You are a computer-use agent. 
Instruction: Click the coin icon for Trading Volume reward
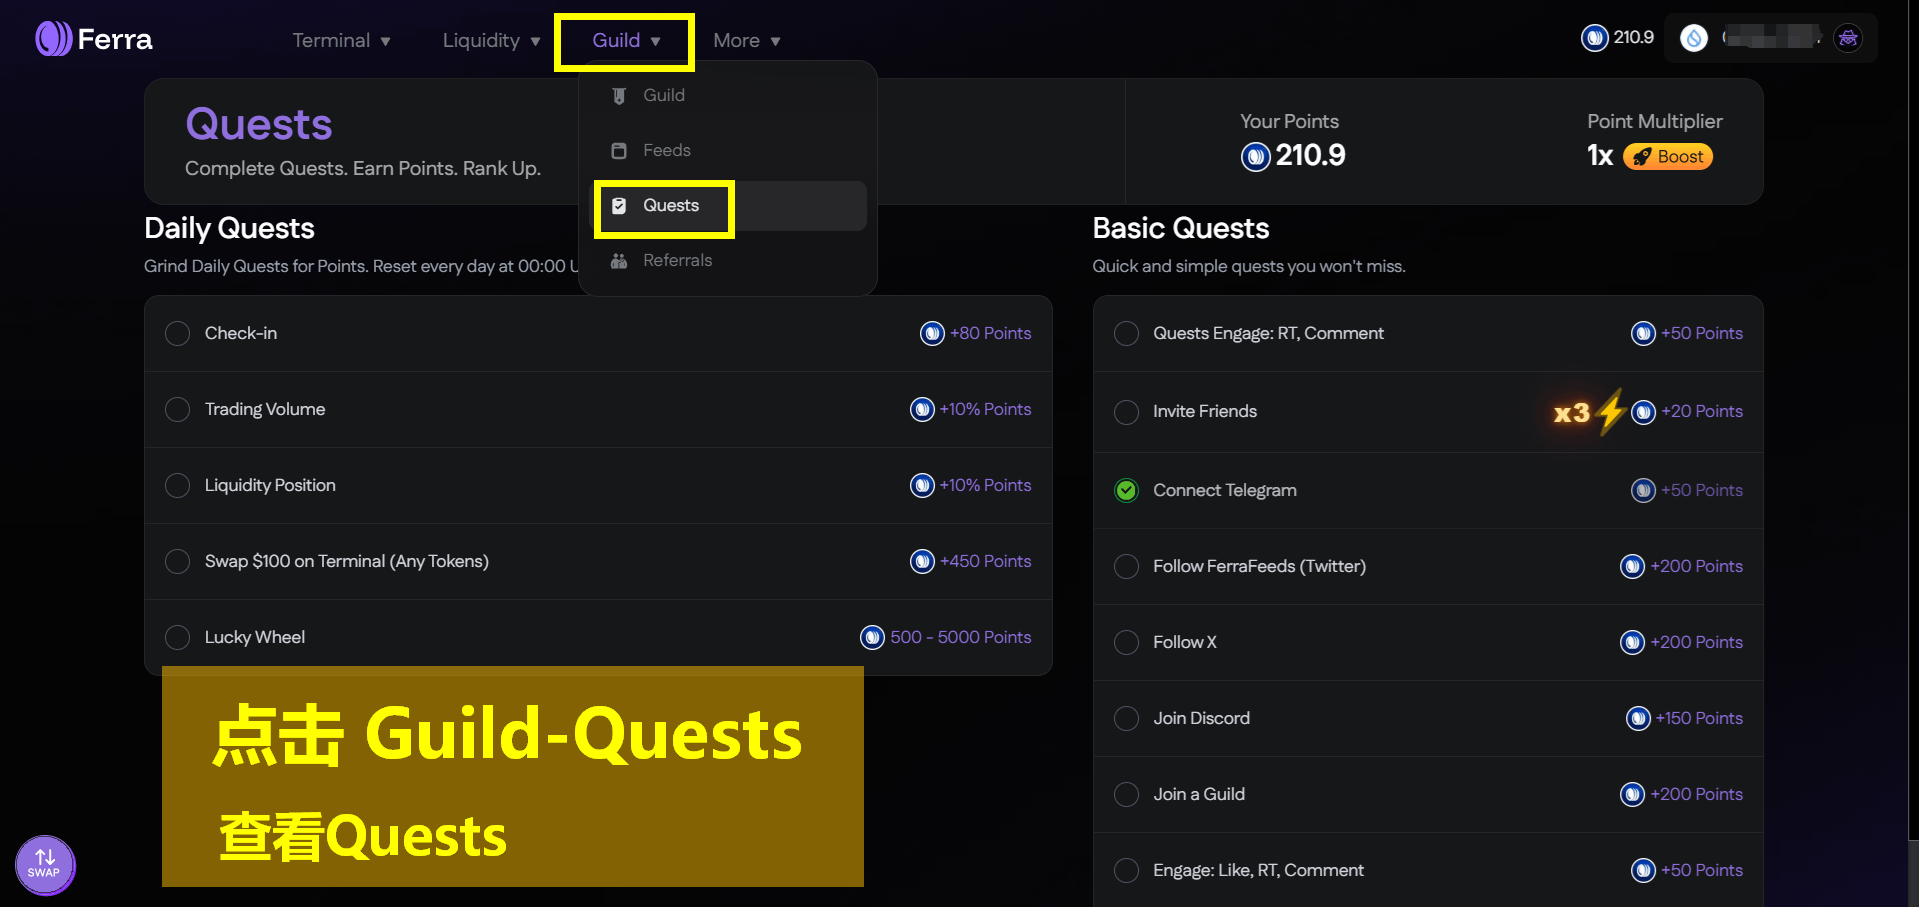(x=922, y=409)
